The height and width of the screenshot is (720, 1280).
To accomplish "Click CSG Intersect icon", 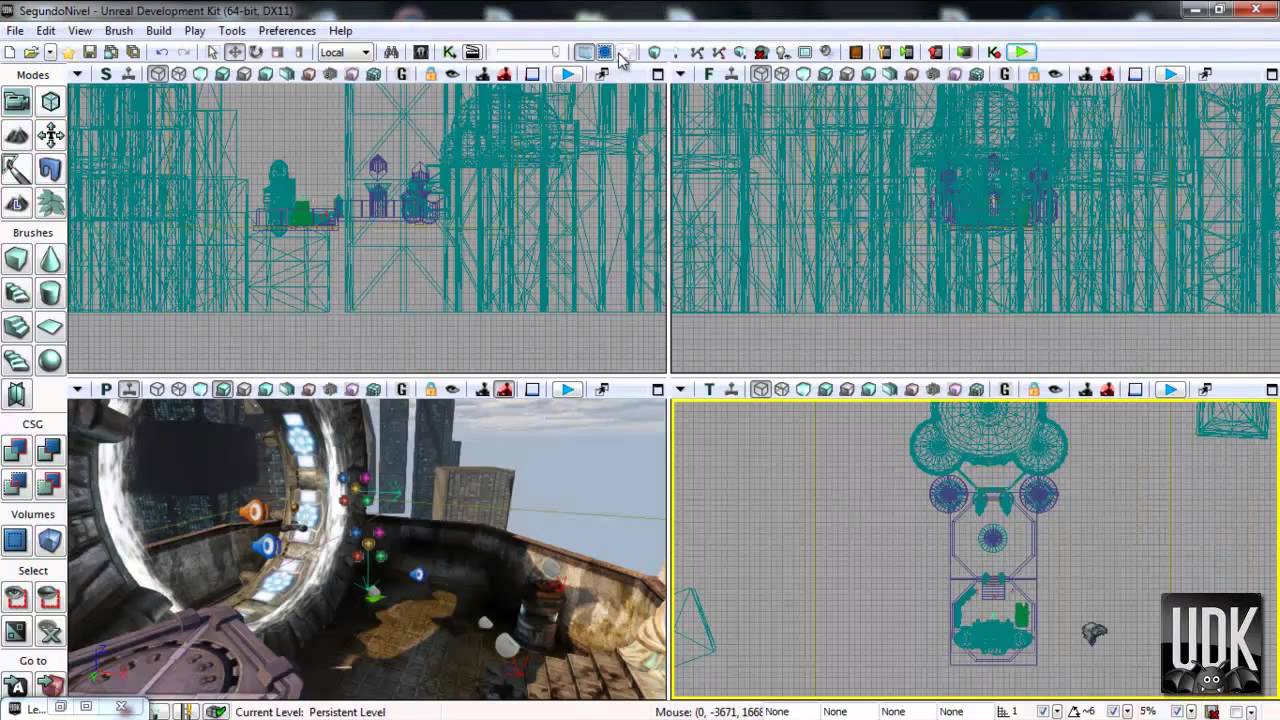I will [x=17, y=485].
